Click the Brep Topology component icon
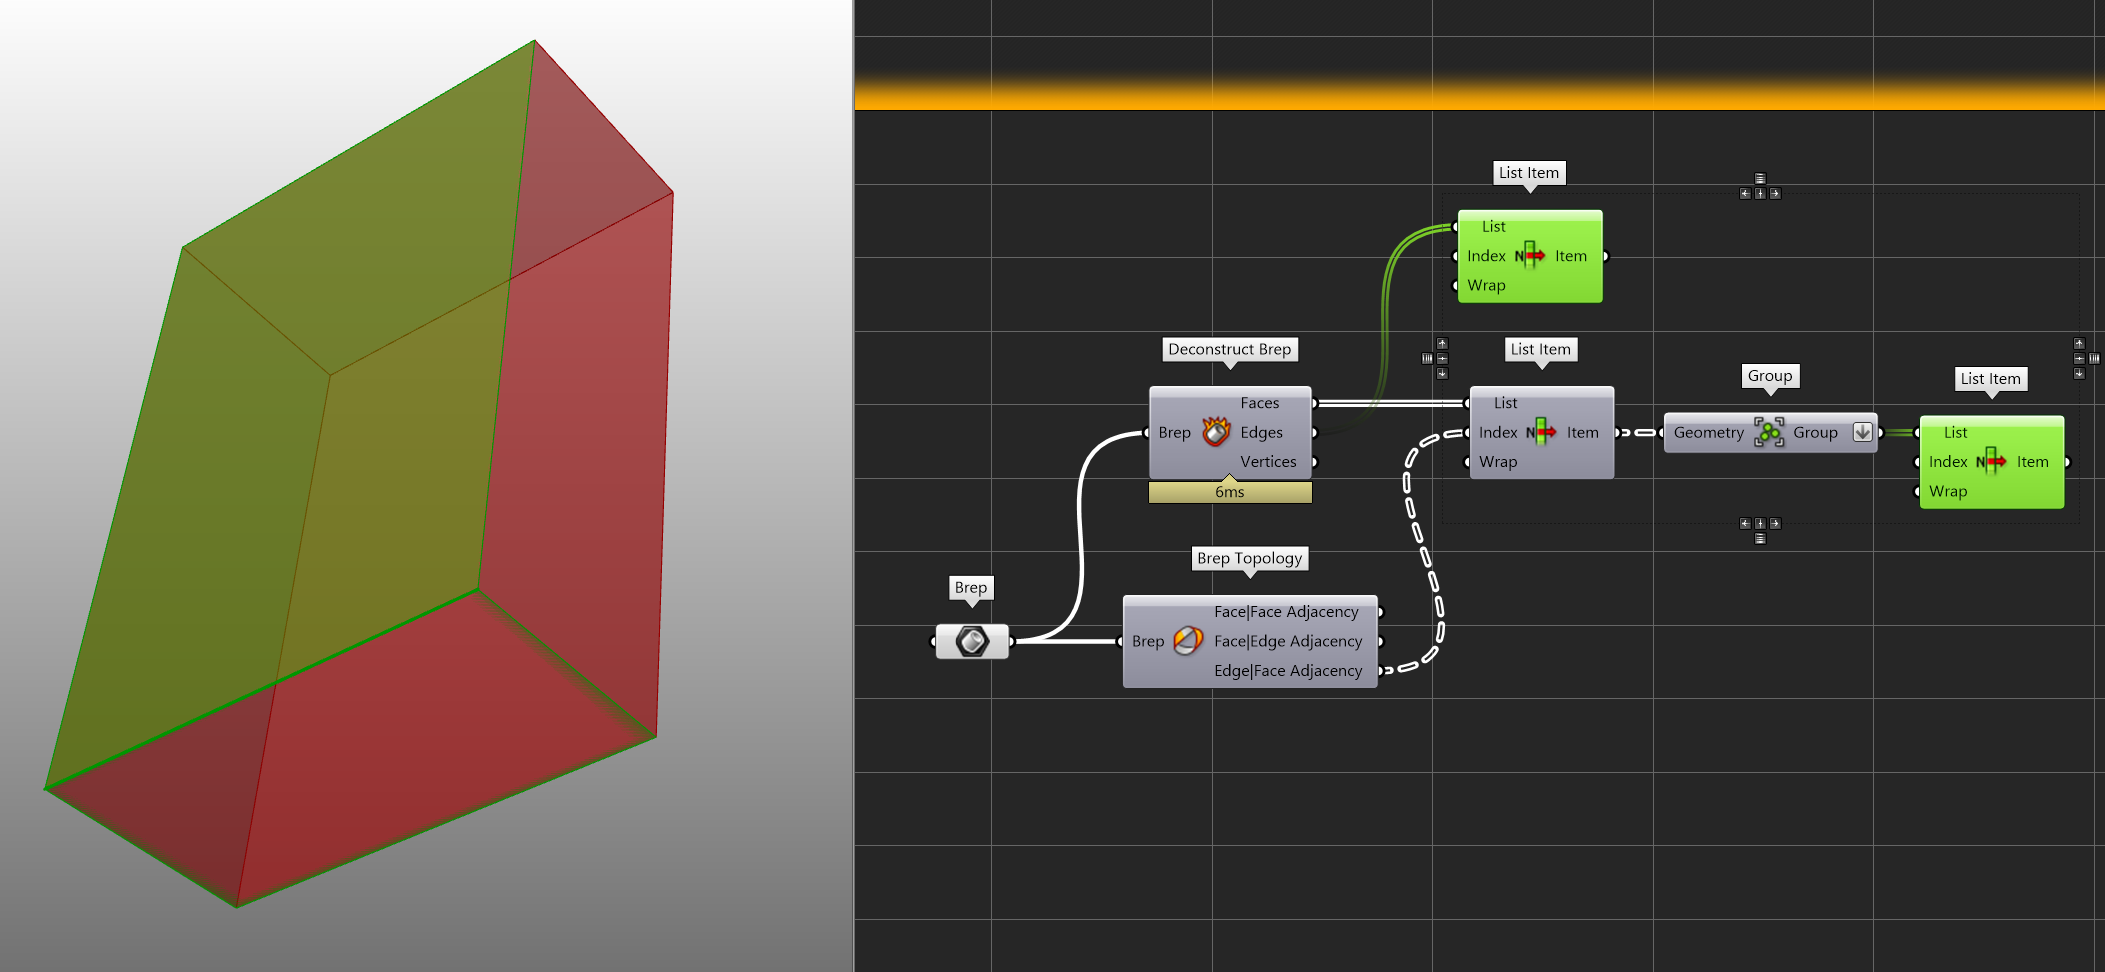 click(1188, 641)
